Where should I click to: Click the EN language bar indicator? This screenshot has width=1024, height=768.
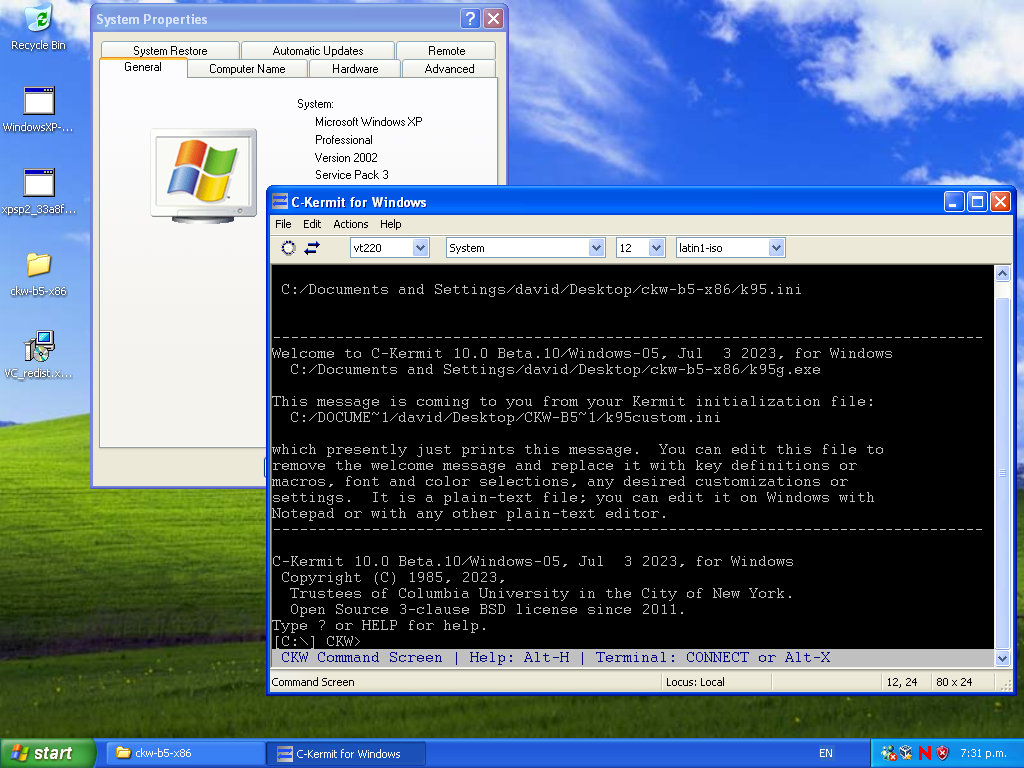pyautogui.click(x=825, y=753)
